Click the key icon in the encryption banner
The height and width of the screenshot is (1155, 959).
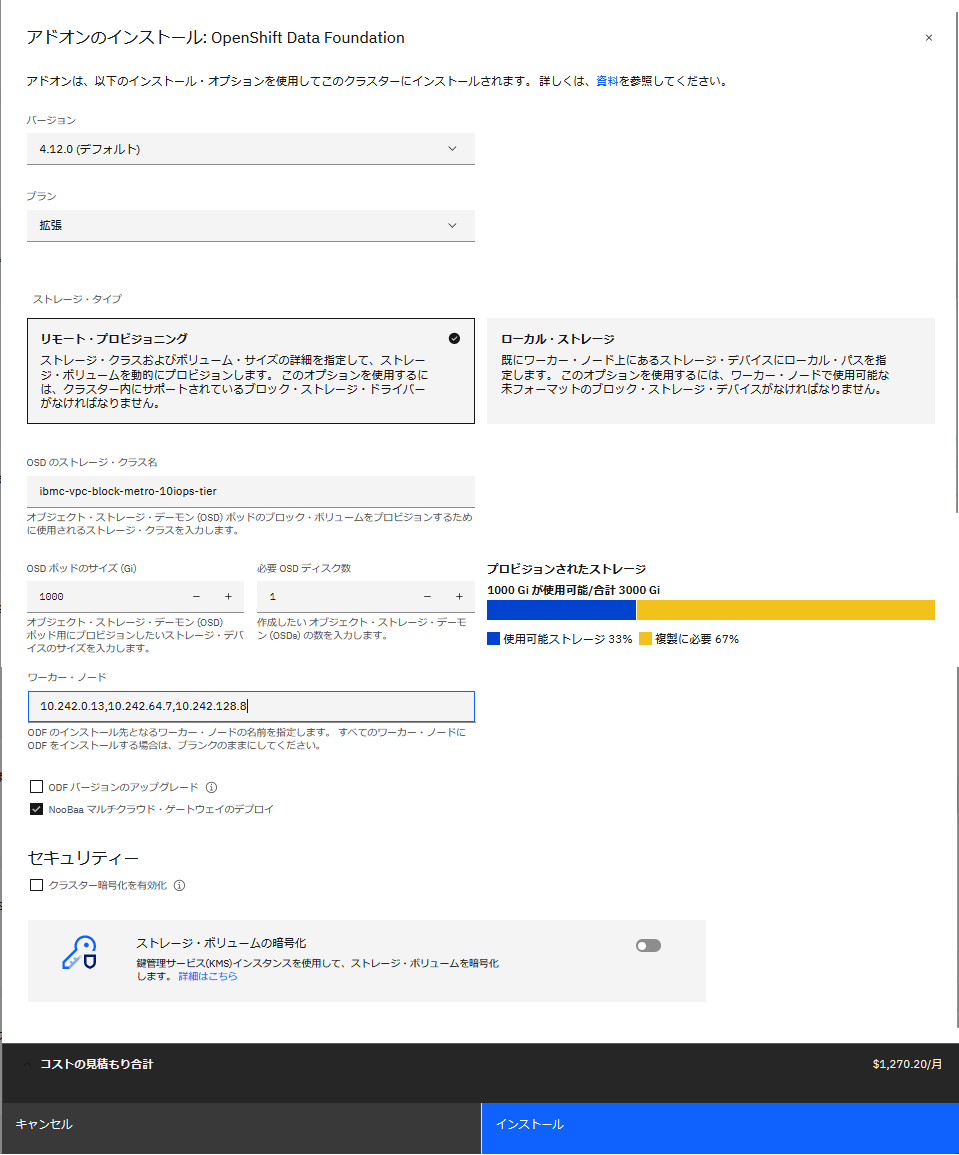pos(77,952)
